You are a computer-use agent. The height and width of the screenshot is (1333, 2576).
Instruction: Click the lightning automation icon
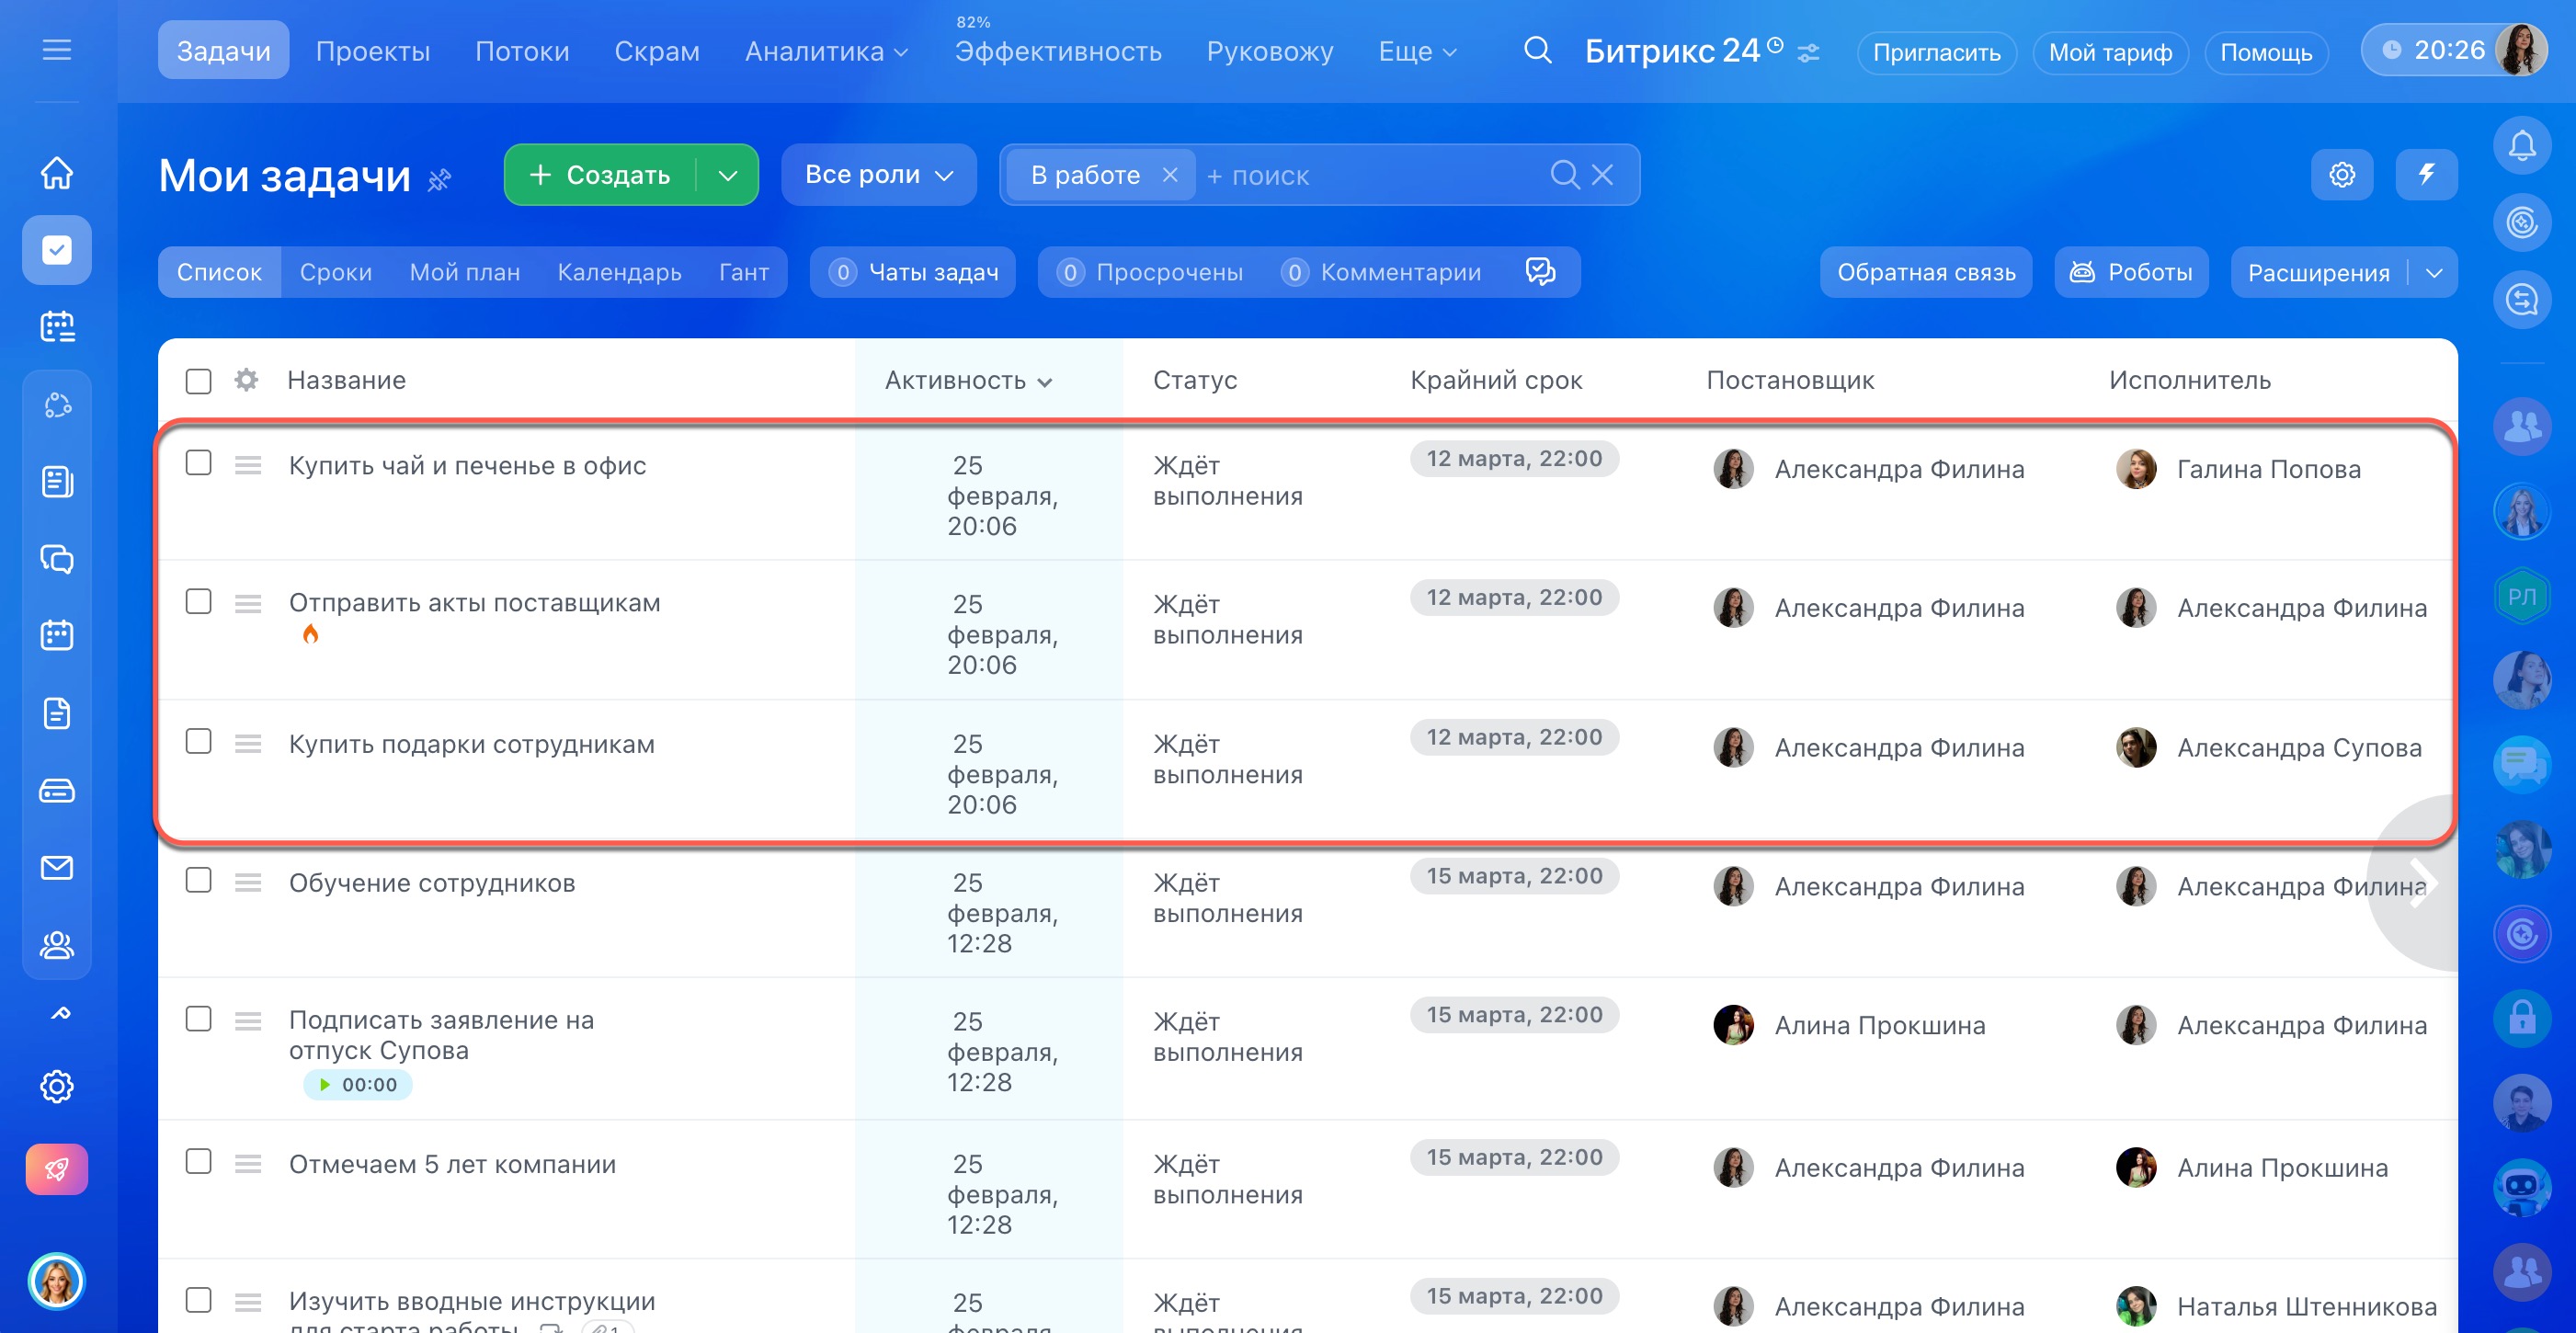2426,175
